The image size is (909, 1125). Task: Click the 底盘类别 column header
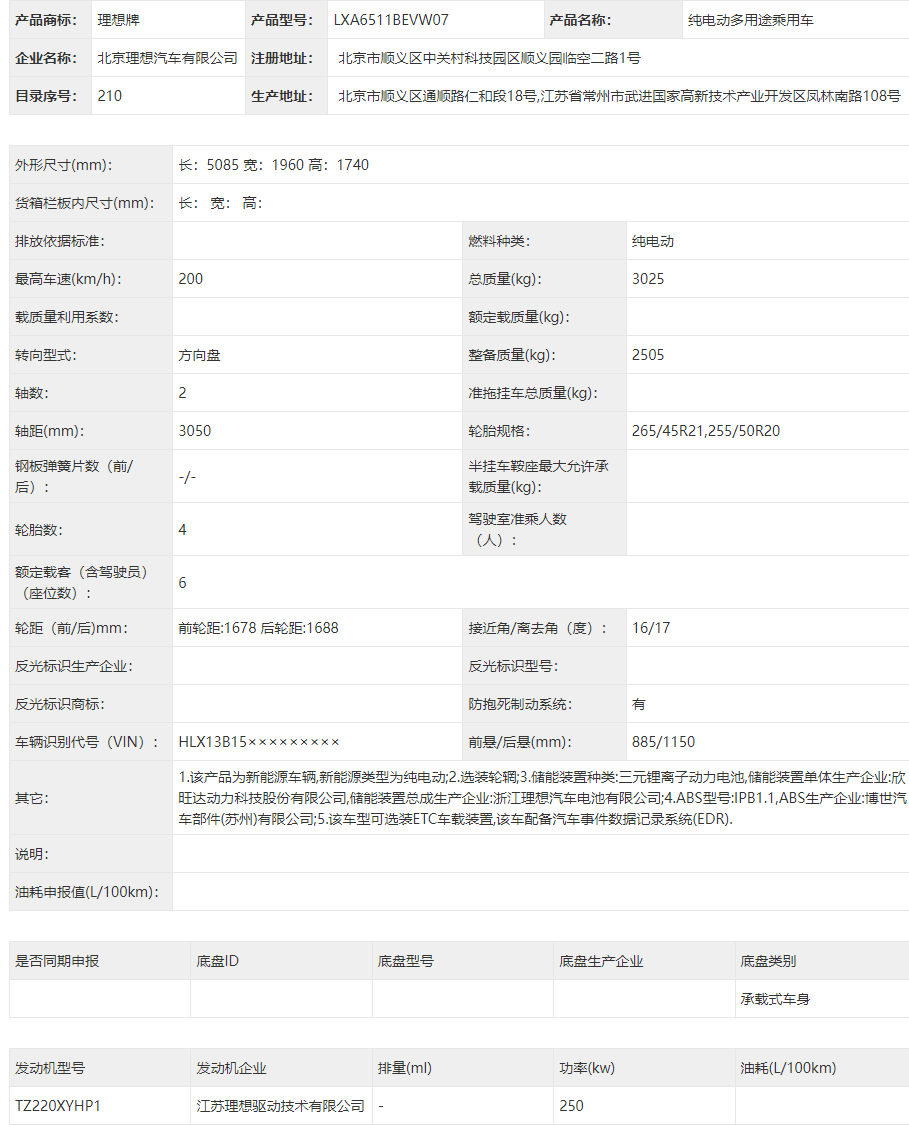768,961
